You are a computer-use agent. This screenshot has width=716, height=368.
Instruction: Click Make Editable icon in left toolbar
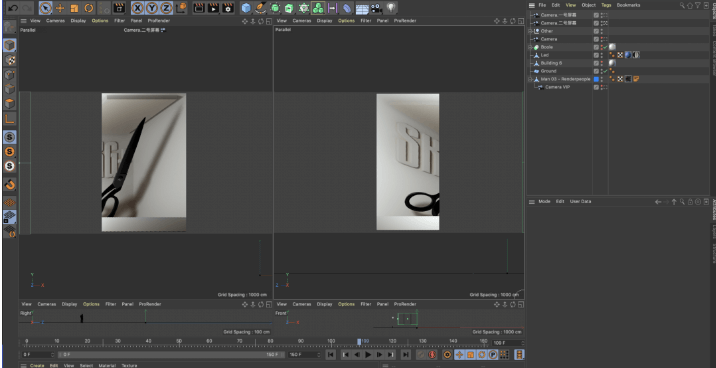point(10,27)
